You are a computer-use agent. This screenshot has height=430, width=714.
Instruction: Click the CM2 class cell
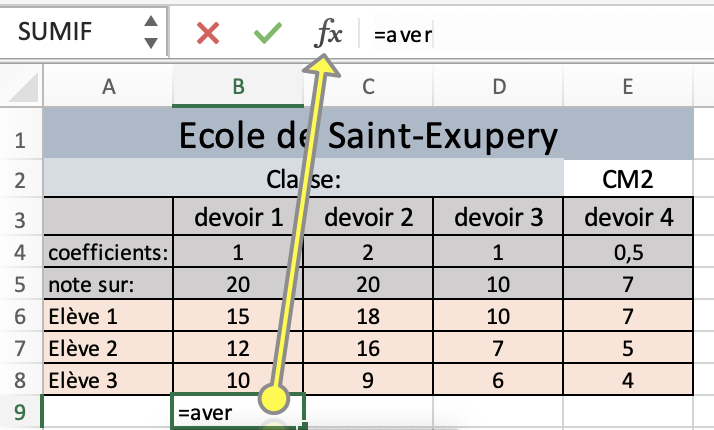[628, 178]
